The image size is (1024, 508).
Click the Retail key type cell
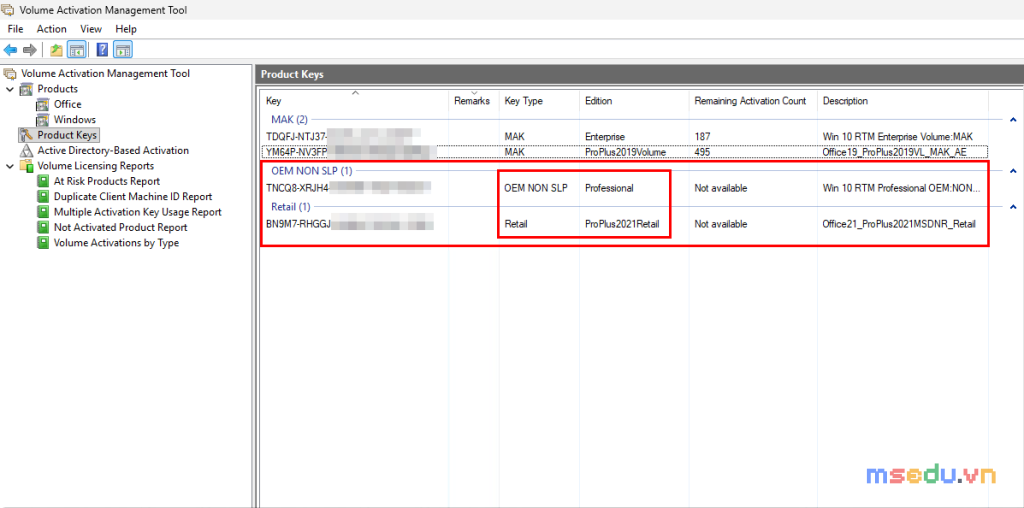pyautogui.click(x=515, y=224)
